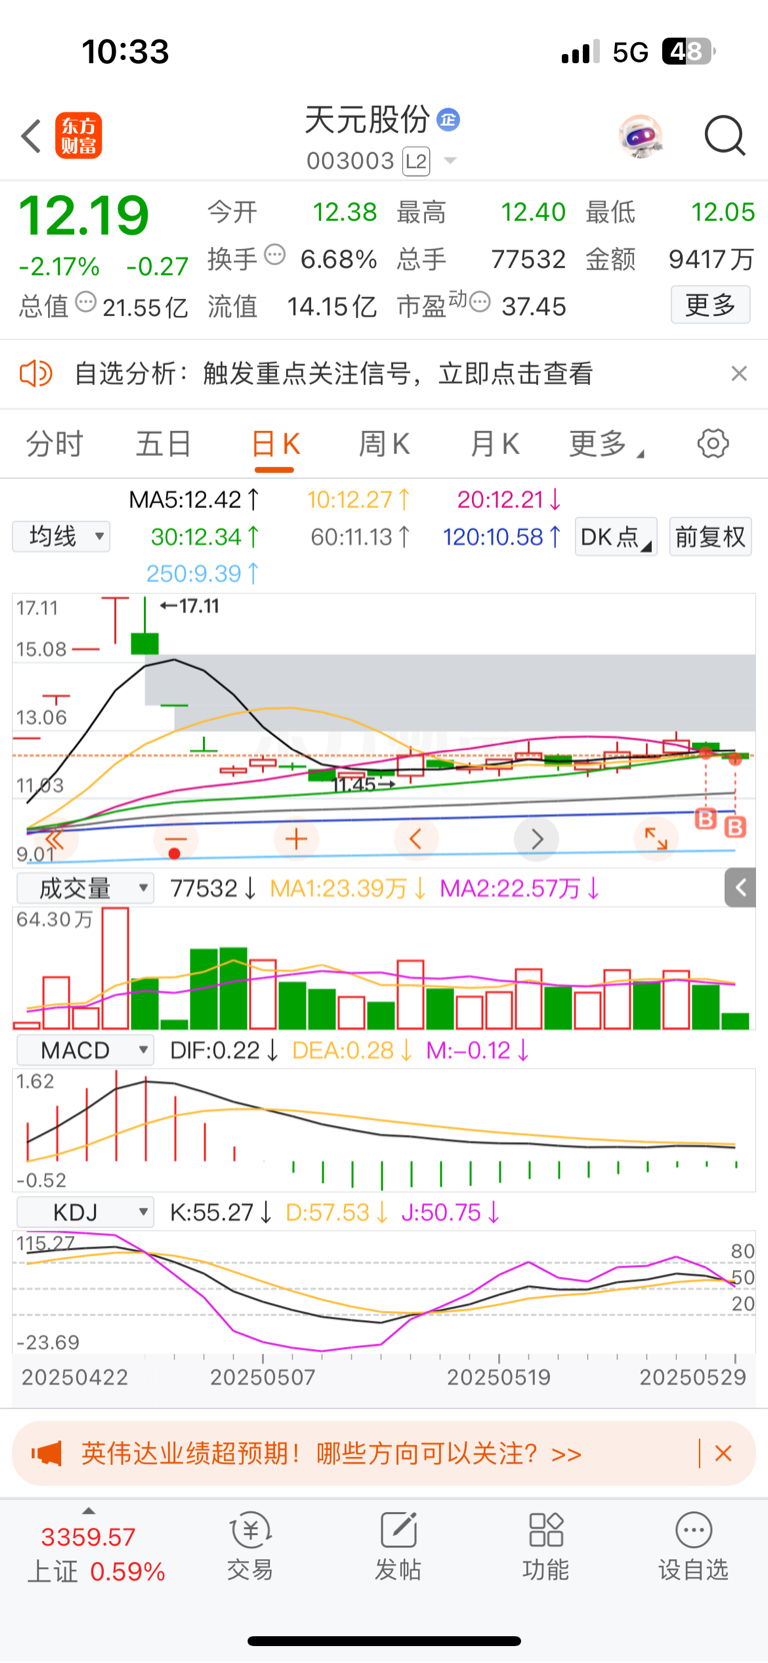Switch to the 周K tab
This screenshot has width=768, height=1663.
pos(385,444)
